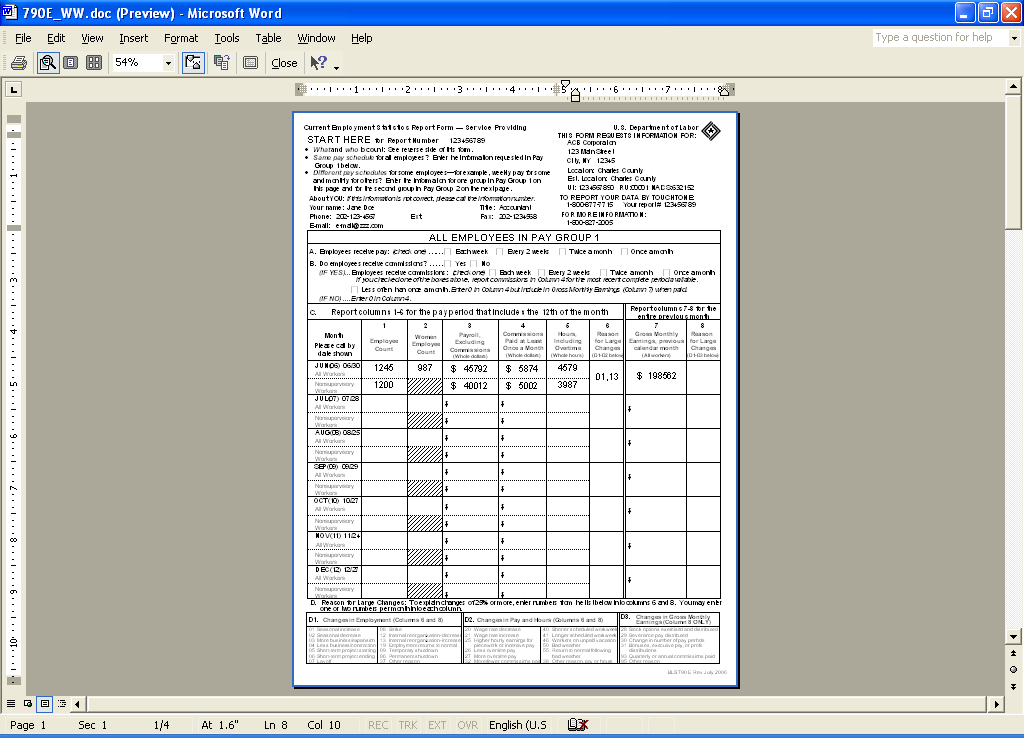
Task: Click the 'Type a question for help' box
Action: coord(940,37)
